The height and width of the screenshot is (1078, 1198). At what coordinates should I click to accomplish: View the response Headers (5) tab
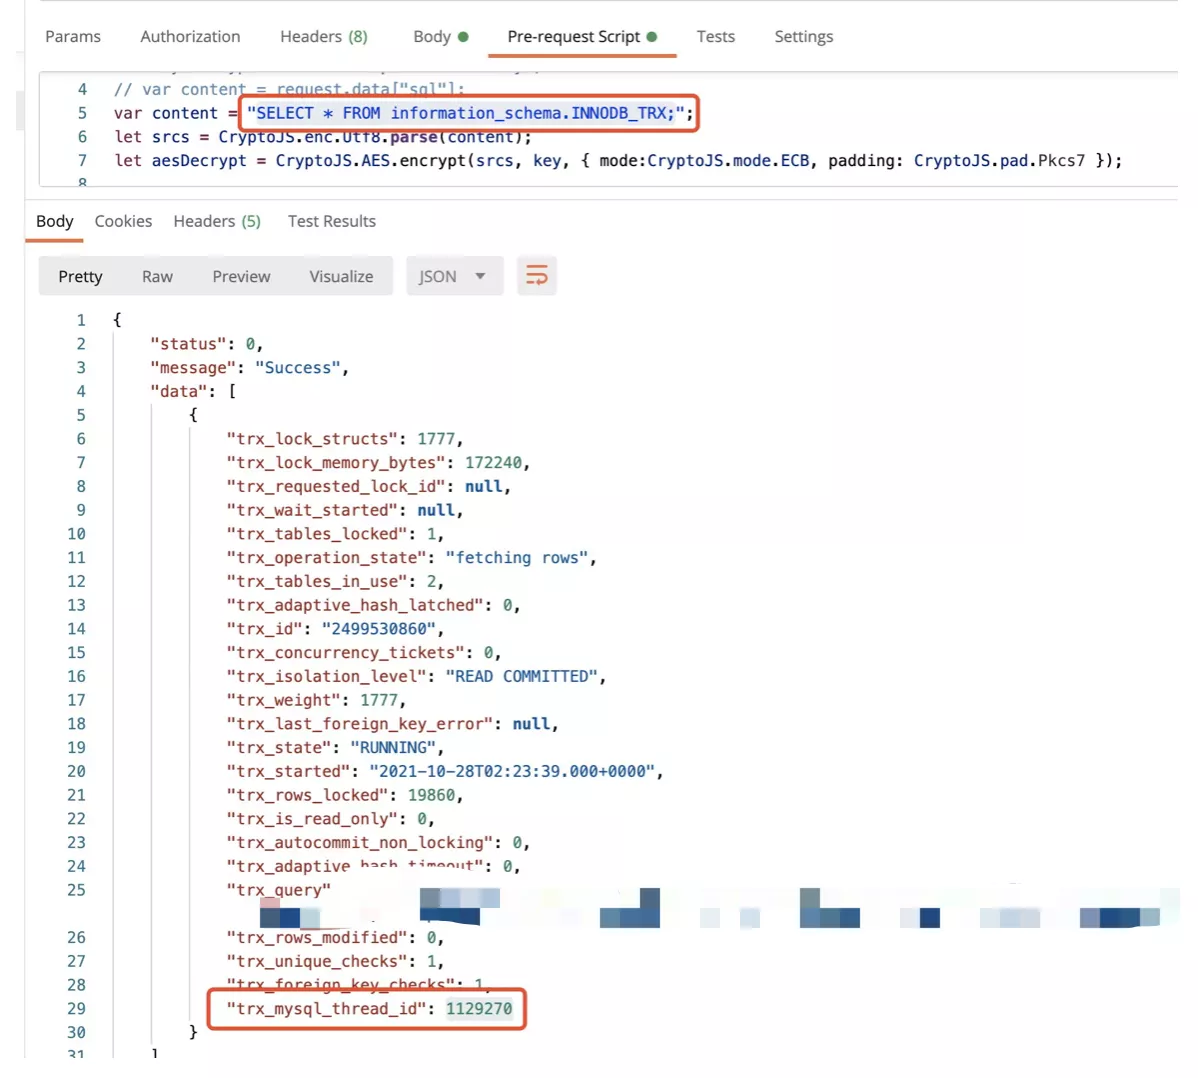point(217,222)
